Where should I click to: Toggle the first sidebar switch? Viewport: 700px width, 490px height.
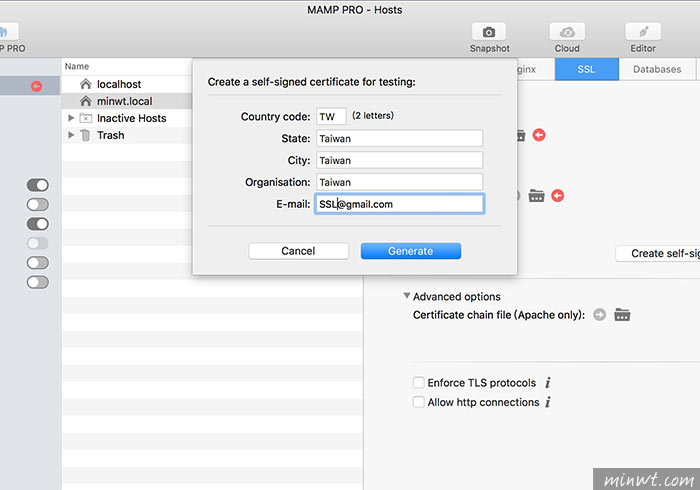pyautogui.click(x=38, y=185)
